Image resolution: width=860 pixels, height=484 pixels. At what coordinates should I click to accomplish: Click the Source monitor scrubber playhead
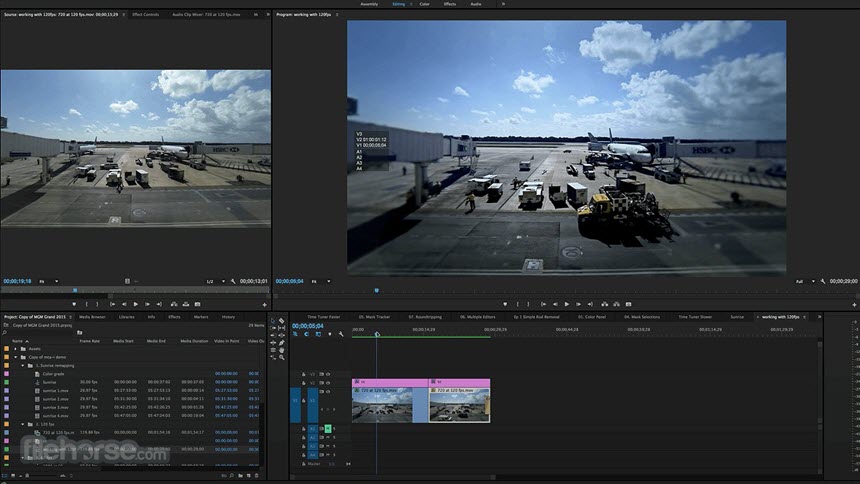(x=75, y=290)
